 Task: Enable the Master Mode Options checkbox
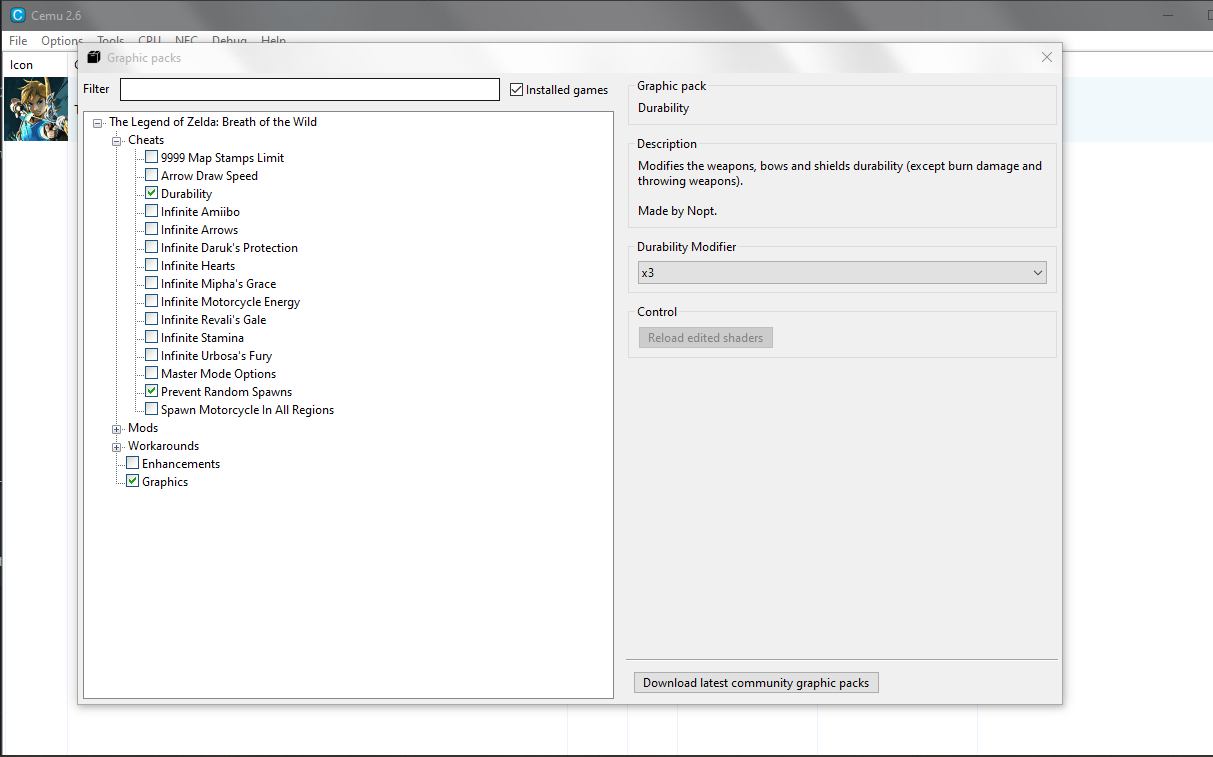tap(151, 373)
